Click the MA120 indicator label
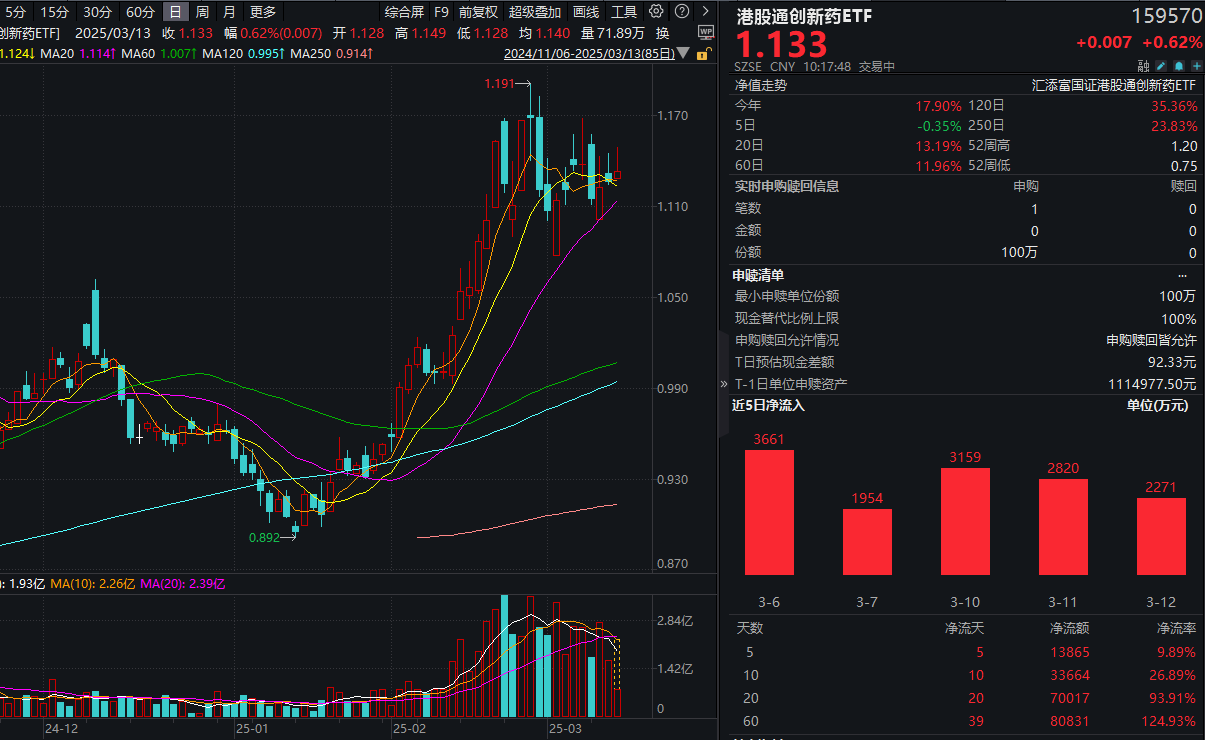This screenshot has width=1205, height=740. (x=223, y=53)
